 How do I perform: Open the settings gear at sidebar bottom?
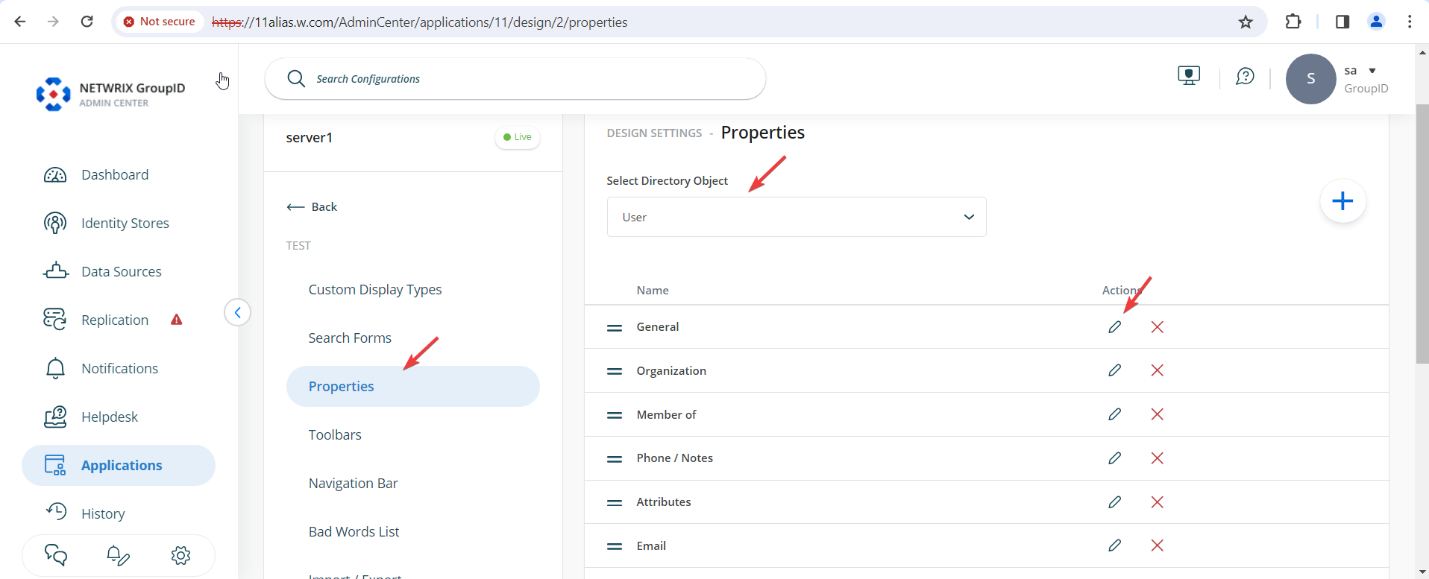pyautogui.click(x=180, y=555)
